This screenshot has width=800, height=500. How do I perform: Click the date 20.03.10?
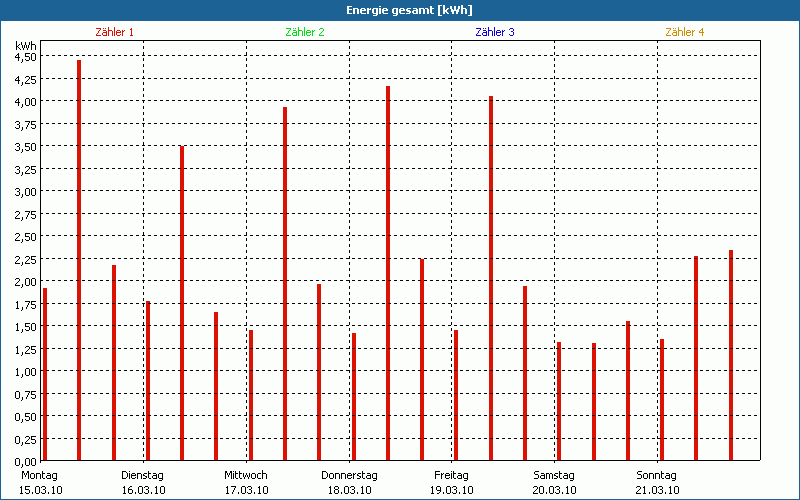coord(555,491)
